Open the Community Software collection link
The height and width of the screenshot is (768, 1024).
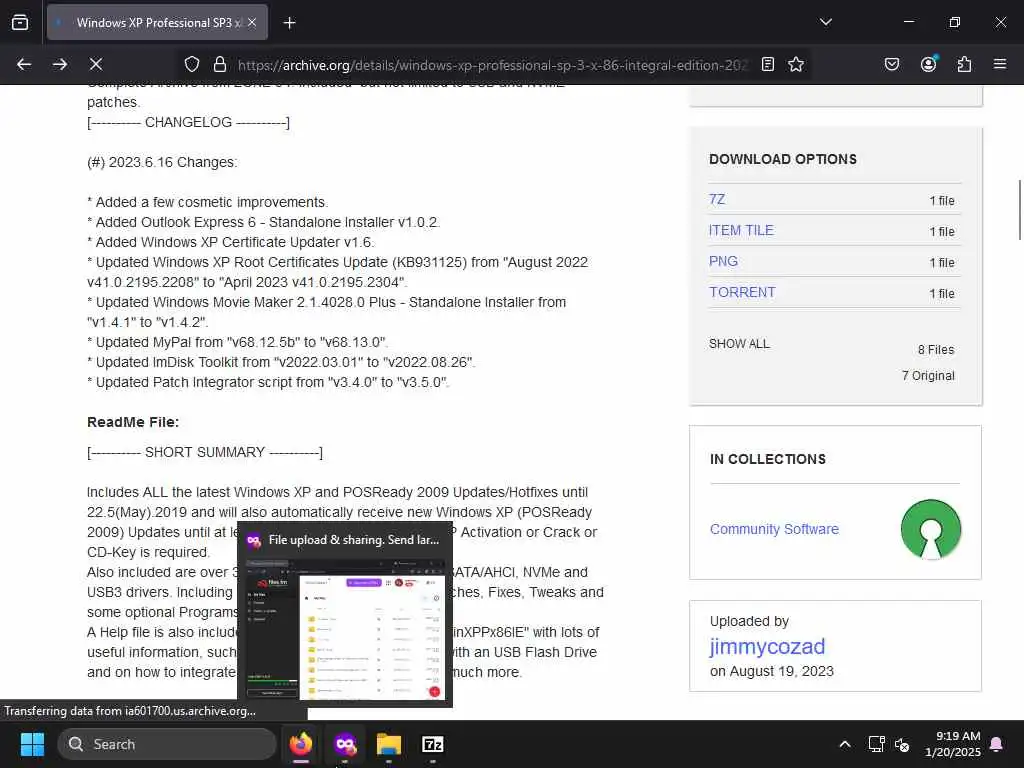coord(775,529)
